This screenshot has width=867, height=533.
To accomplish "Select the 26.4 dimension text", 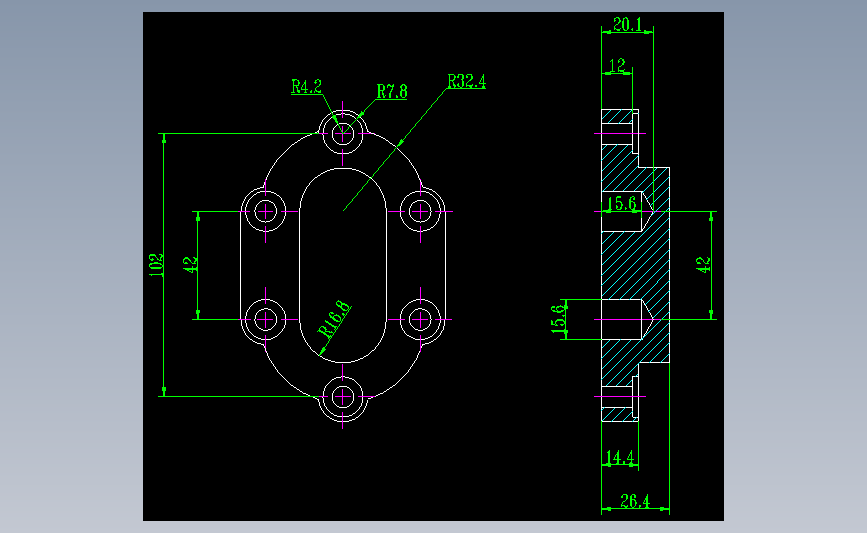I will point(635,501).
